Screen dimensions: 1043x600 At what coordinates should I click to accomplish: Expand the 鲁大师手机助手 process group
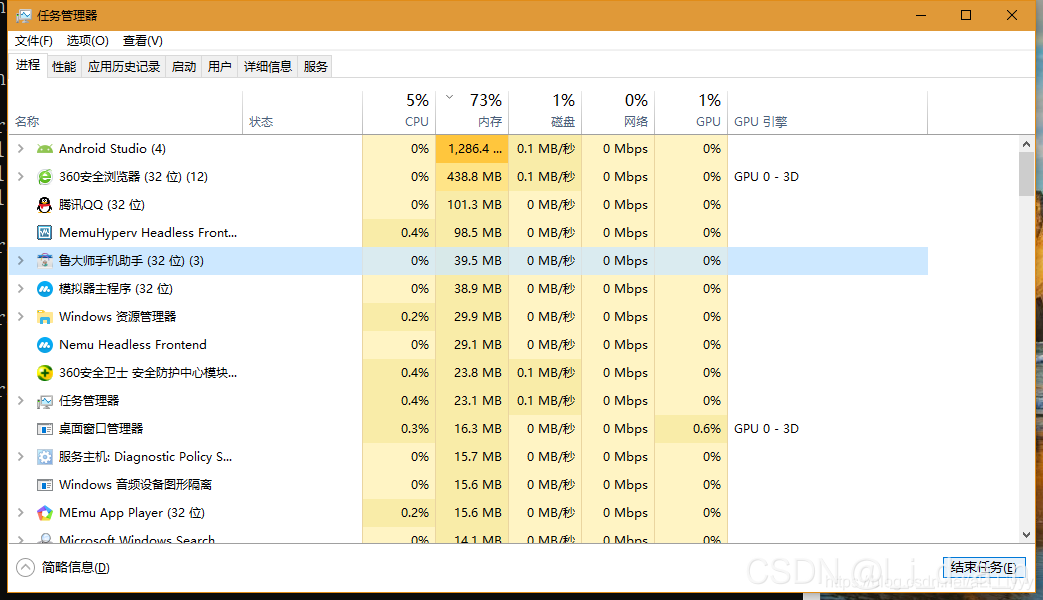click(x=21, y=261)
